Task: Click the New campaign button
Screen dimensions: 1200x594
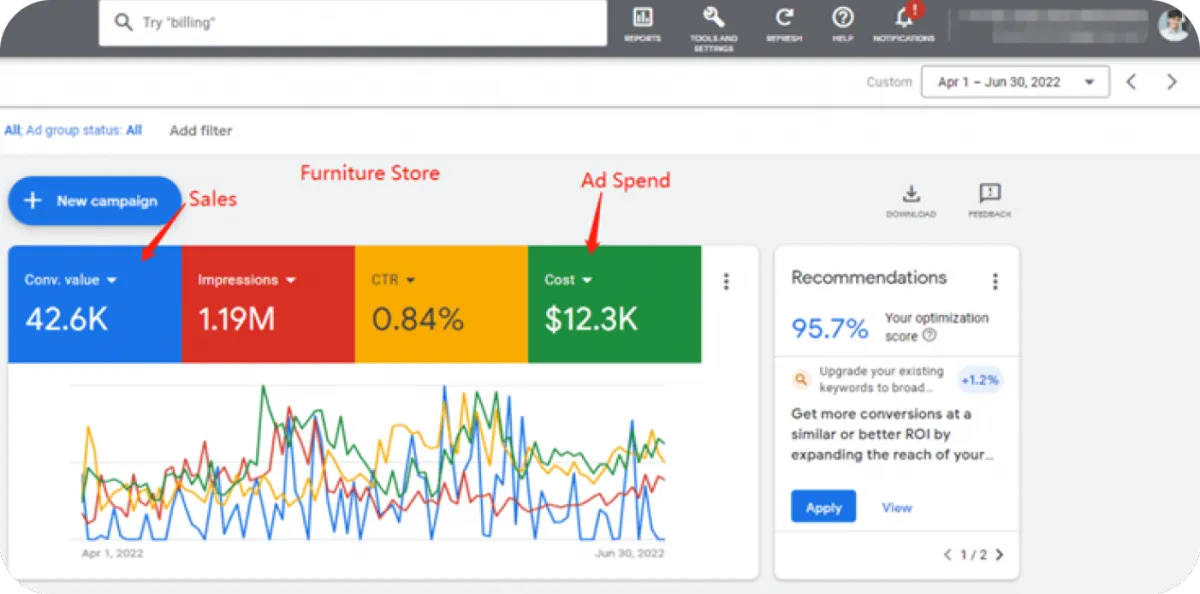Action: [94, 201]
